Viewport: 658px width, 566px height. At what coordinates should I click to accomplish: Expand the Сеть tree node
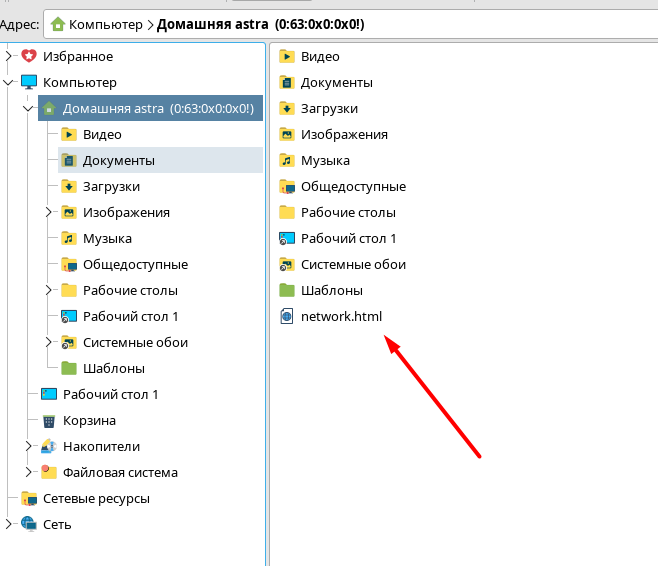coord(8,524)
